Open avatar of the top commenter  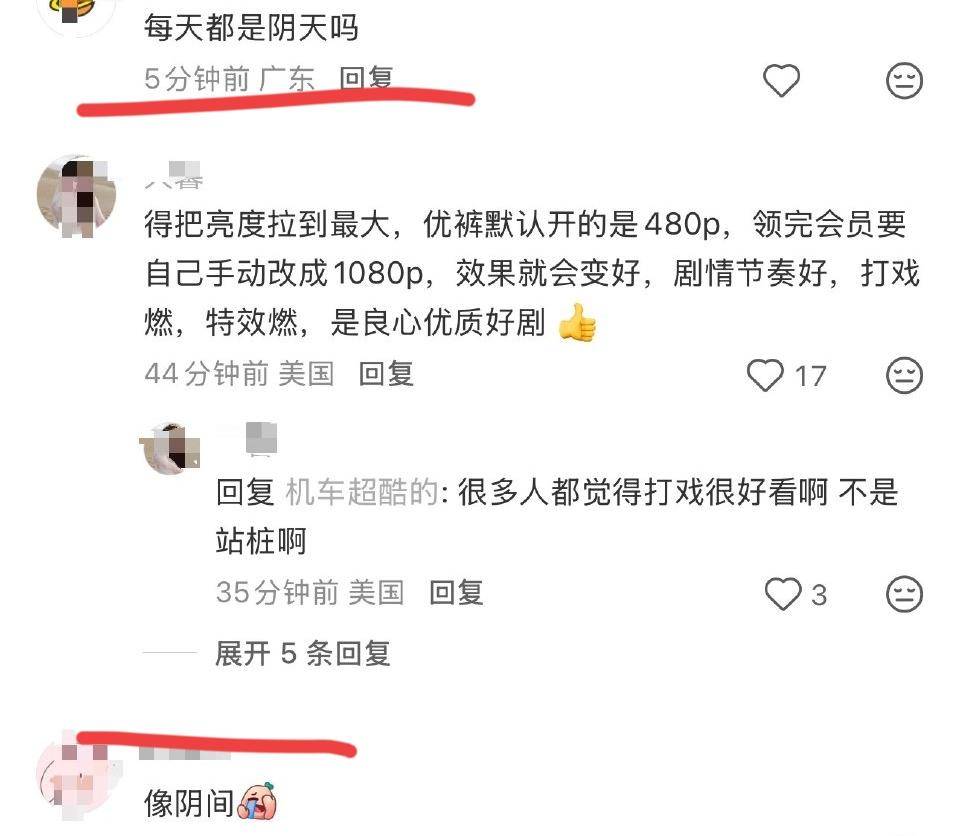click(x=77, y=13)
